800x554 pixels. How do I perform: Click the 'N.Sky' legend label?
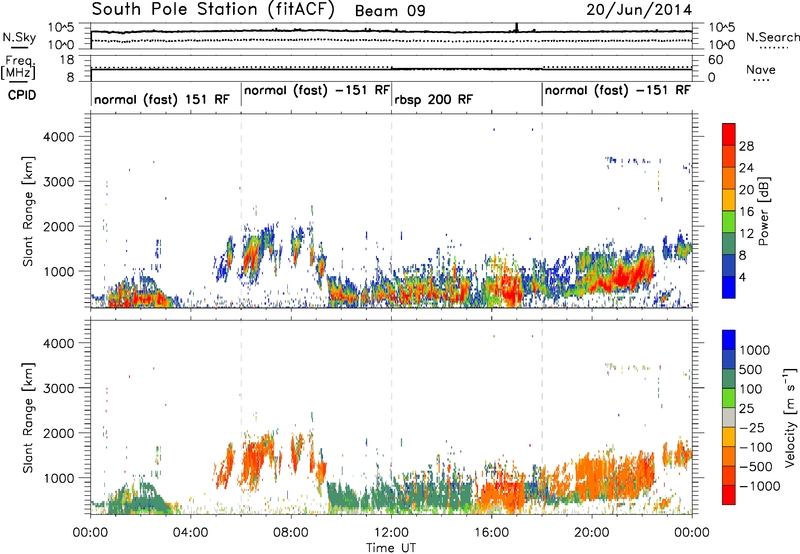[x=19, y=37]
